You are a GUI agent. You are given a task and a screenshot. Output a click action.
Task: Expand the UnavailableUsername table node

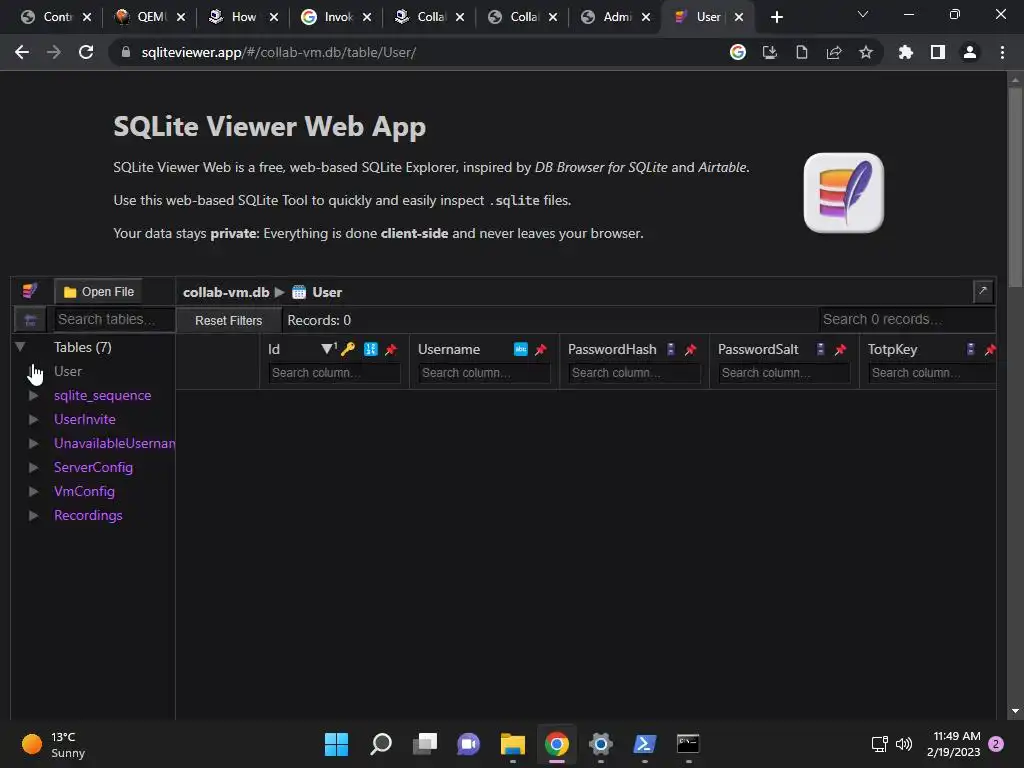[x=33, y=443]
